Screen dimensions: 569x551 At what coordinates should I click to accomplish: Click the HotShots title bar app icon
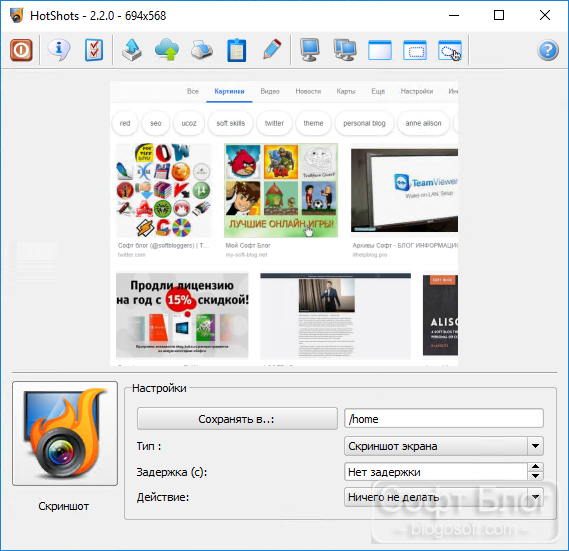17,15
